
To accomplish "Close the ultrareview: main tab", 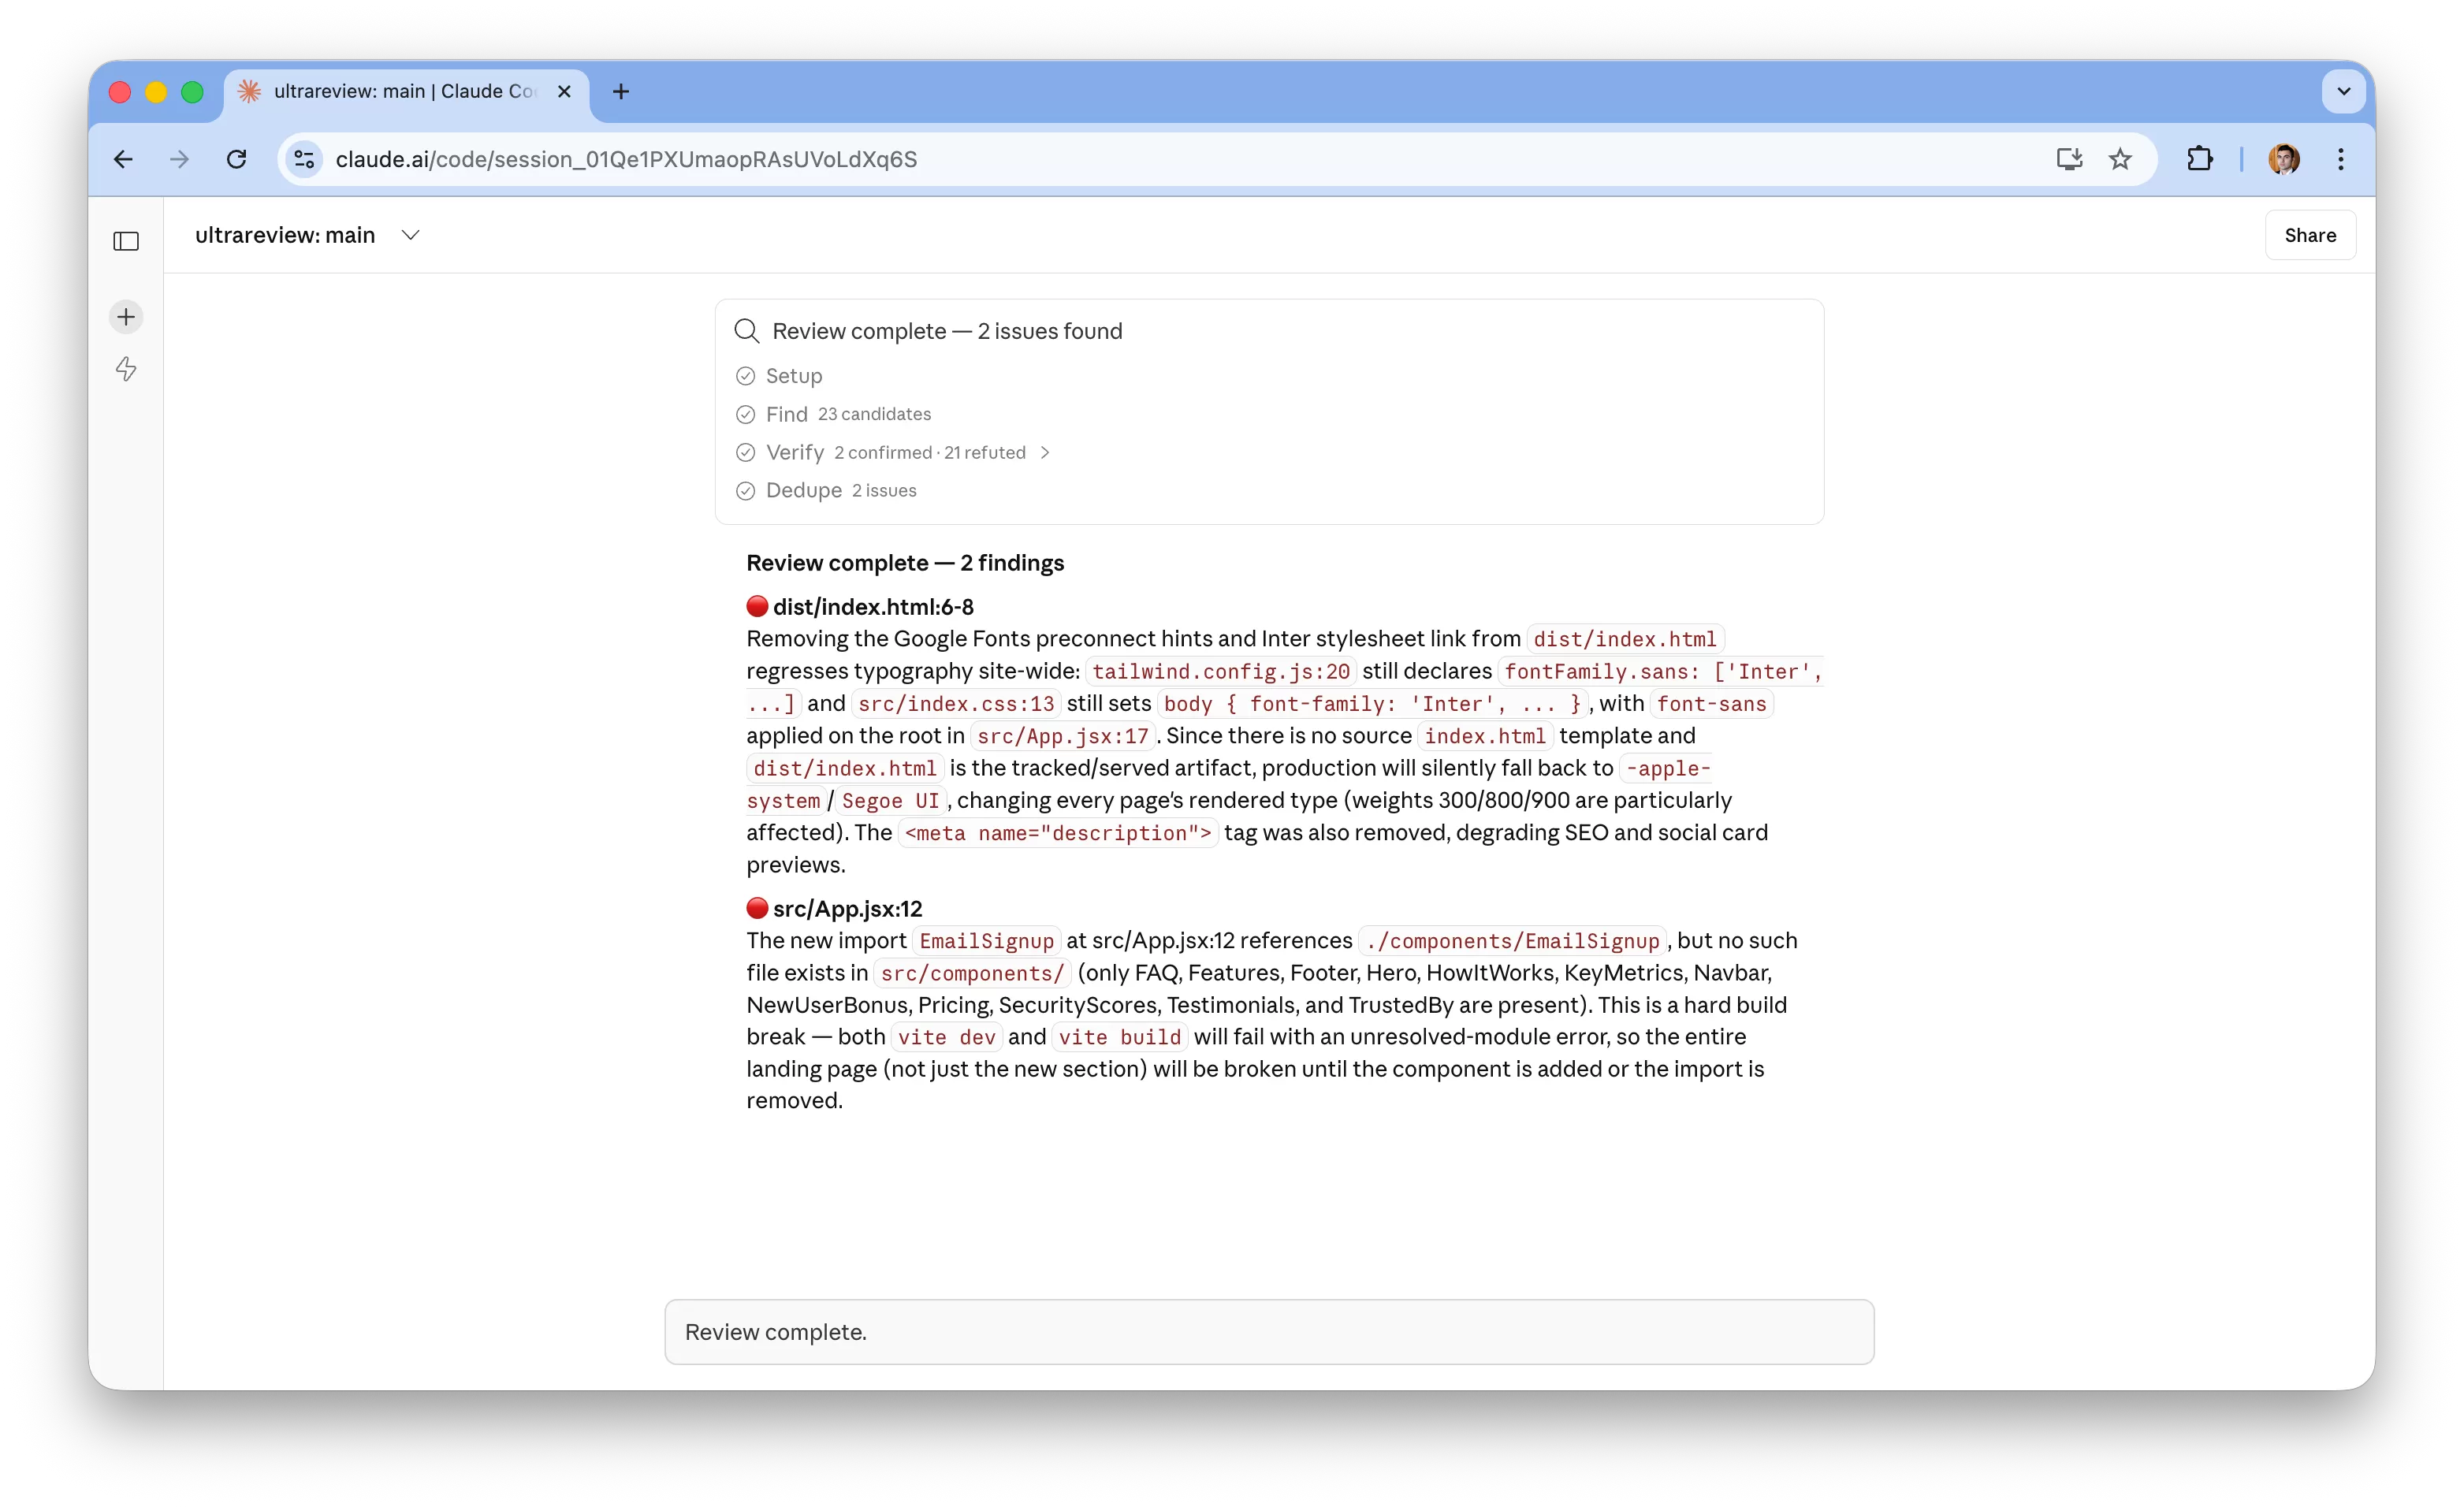I will [x=564, y=91].
